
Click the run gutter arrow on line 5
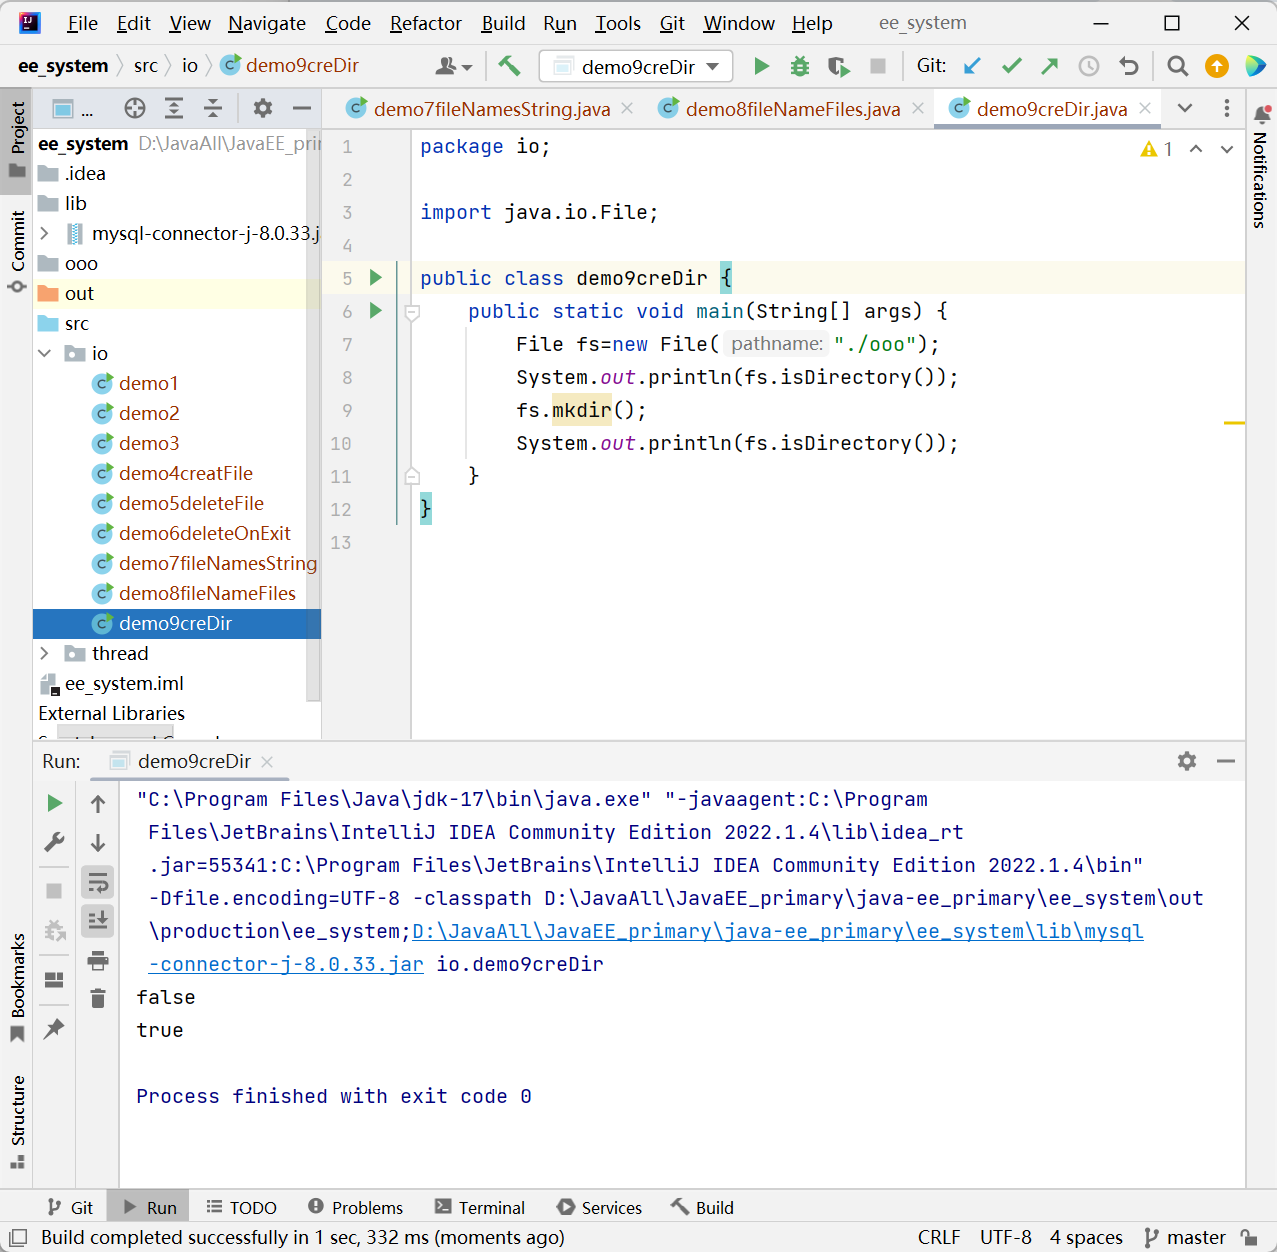[x=376, y=277]
